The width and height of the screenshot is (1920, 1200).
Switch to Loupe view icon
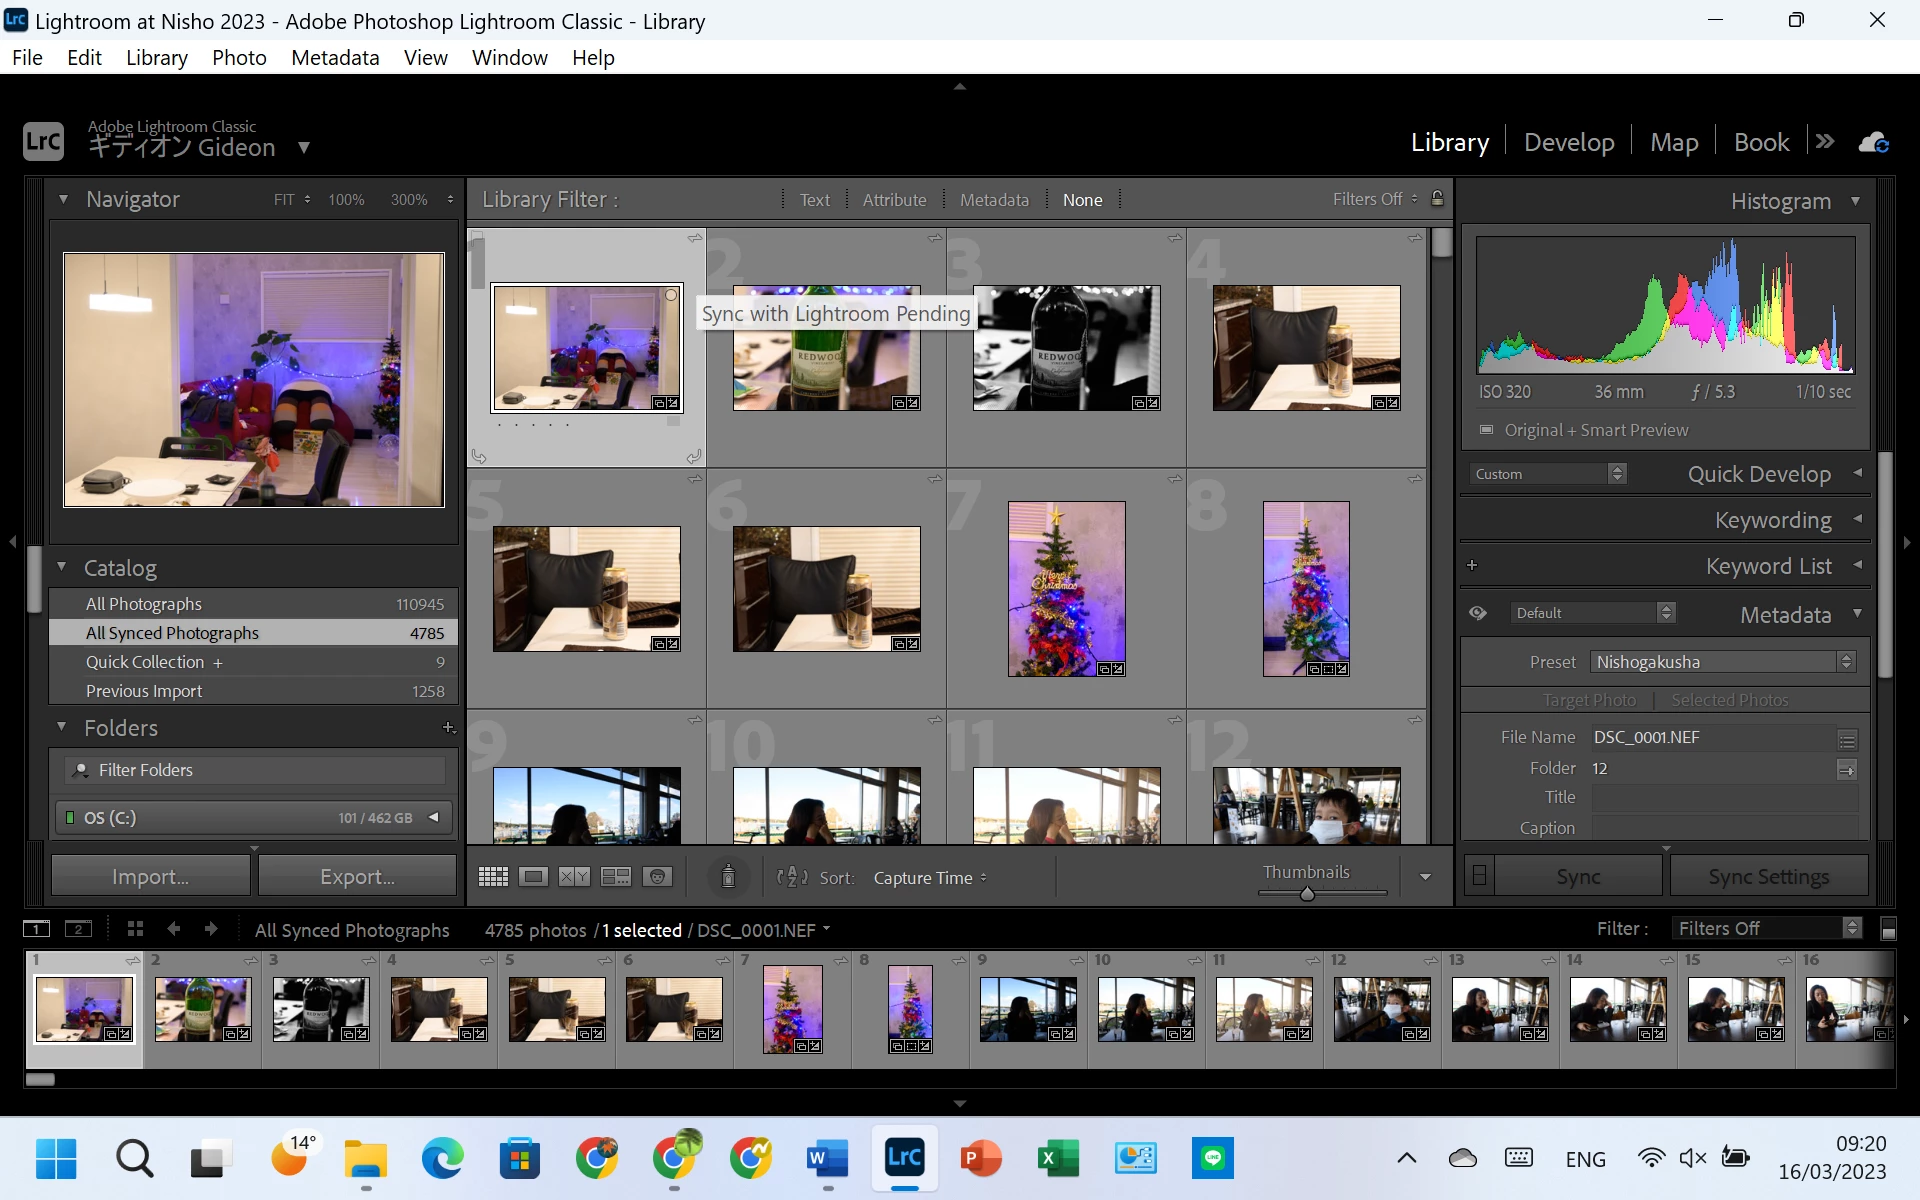[x=534, y=877]
